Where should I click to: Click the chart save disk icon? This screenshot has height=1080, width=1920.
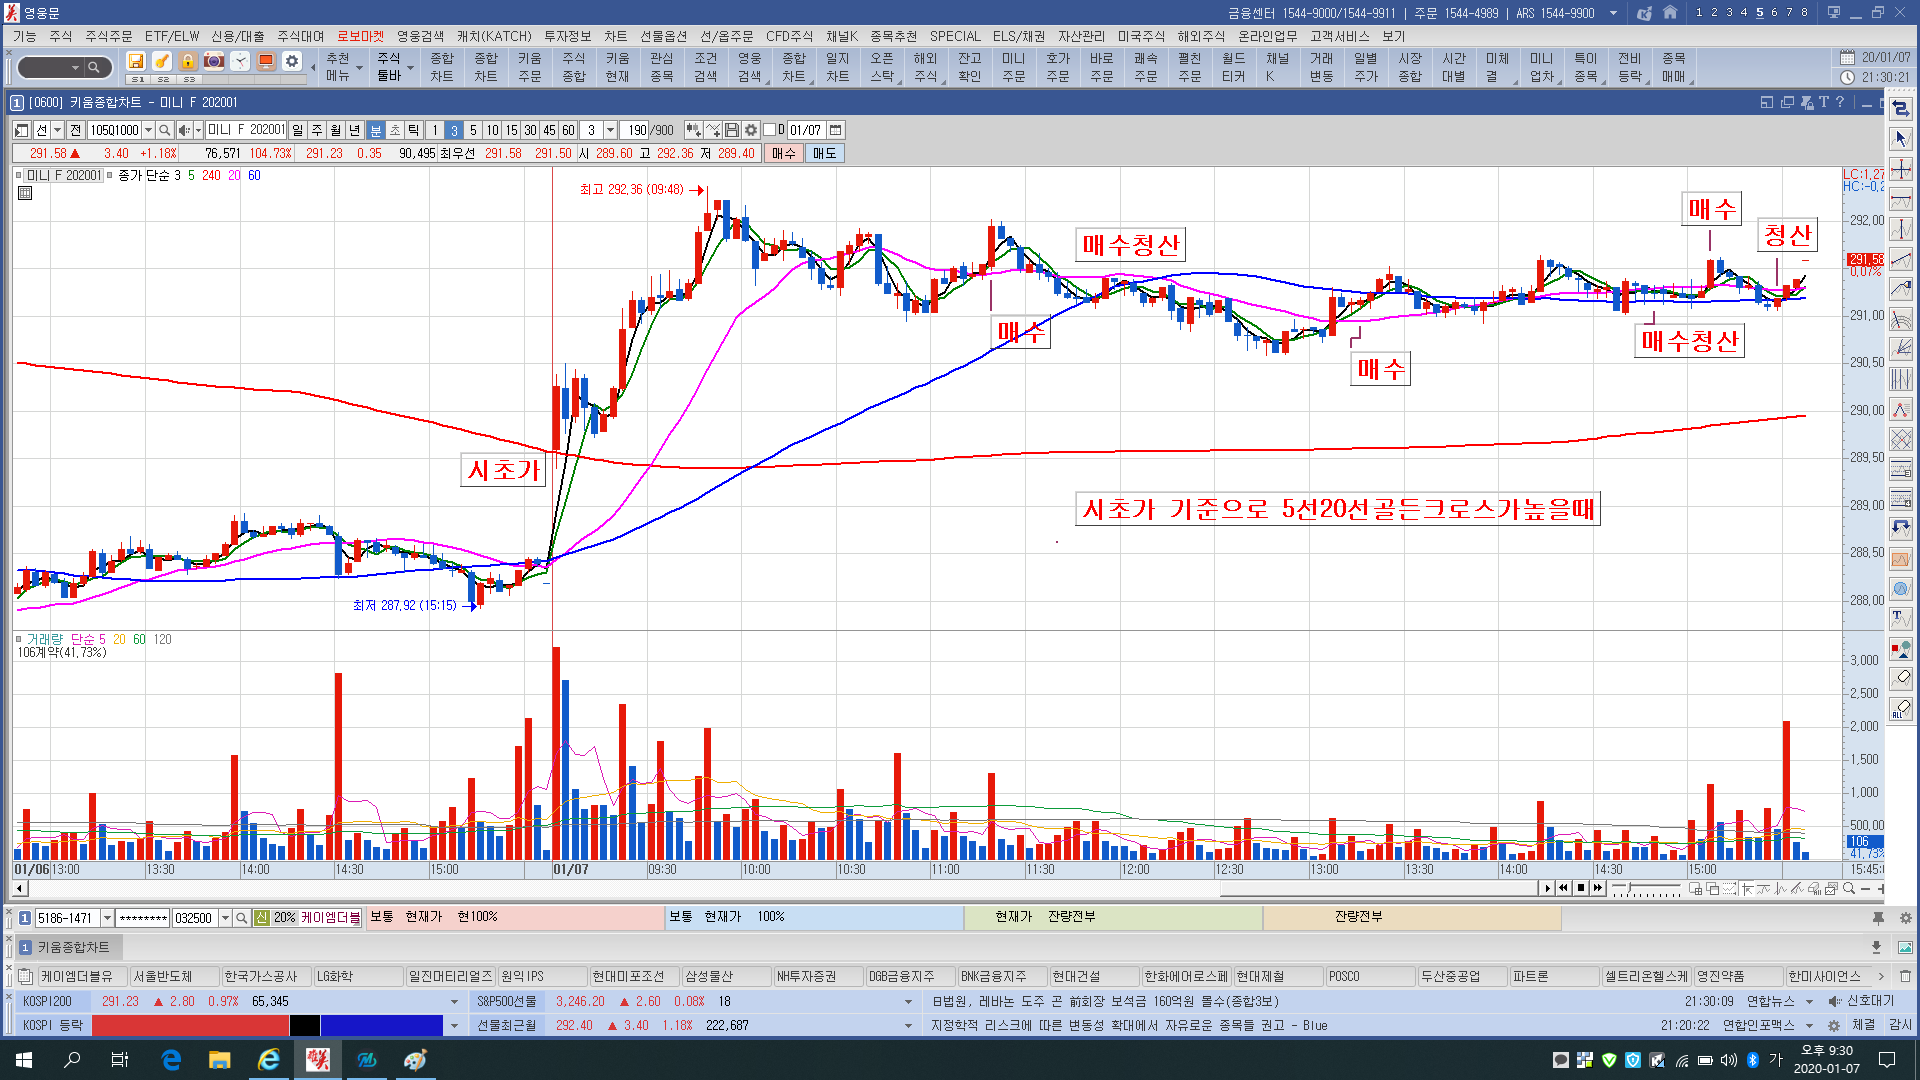pos(732,130)
